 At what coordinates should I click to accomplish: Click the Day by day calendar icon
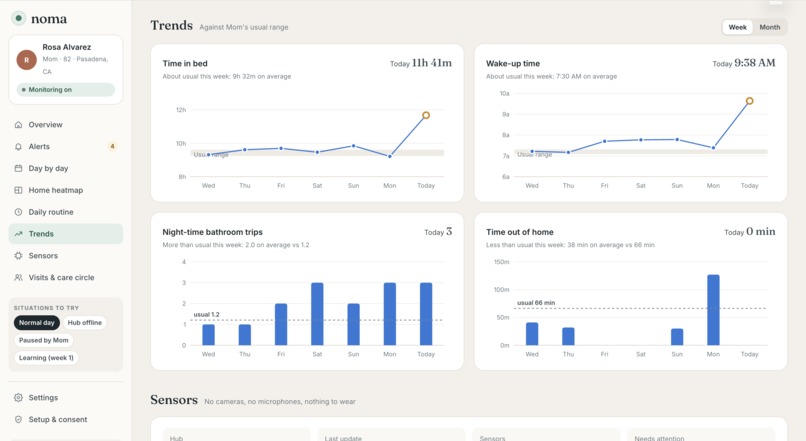[19, 168]
